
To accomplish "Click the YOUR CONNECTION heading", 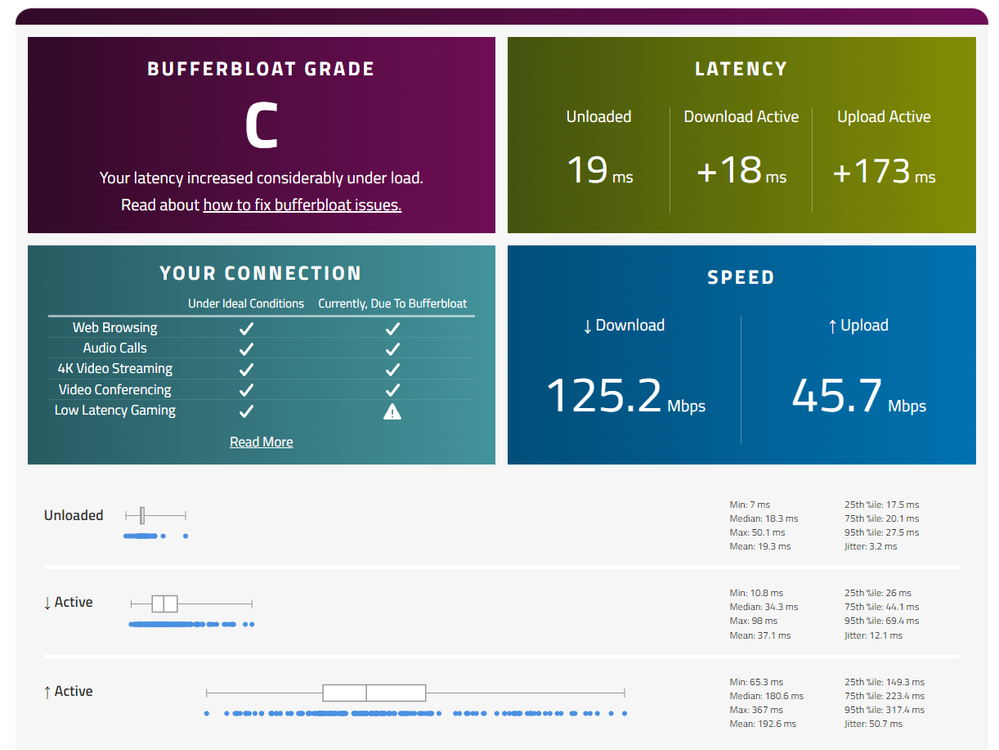I will 261,273.
